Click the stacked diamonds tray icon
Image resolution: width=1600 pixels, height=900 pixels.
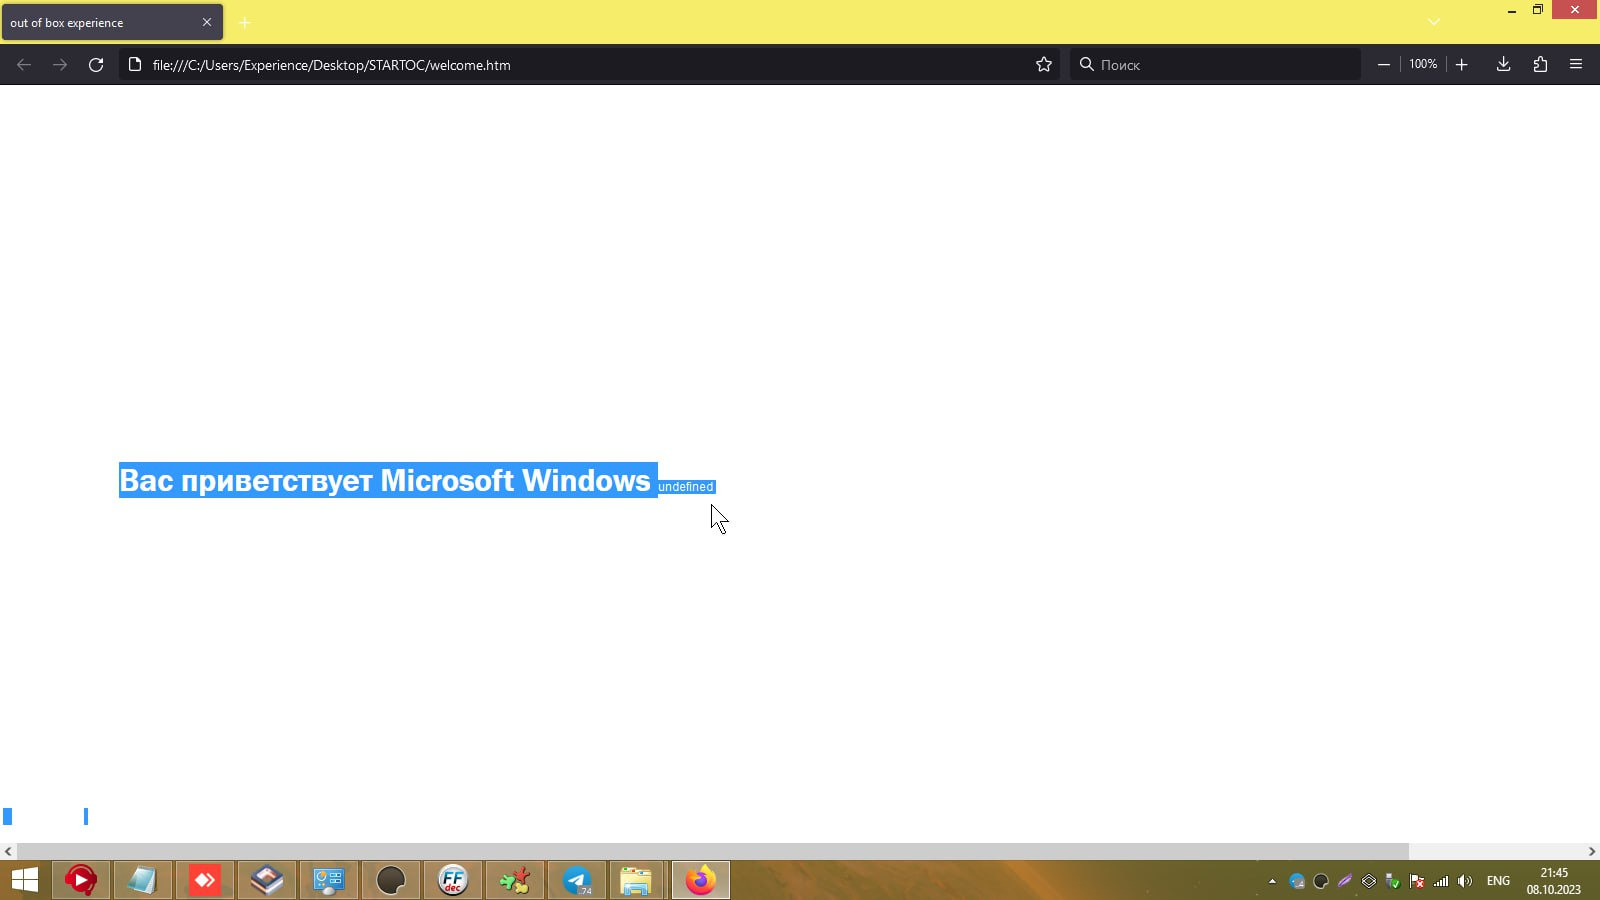point(1369,881)
